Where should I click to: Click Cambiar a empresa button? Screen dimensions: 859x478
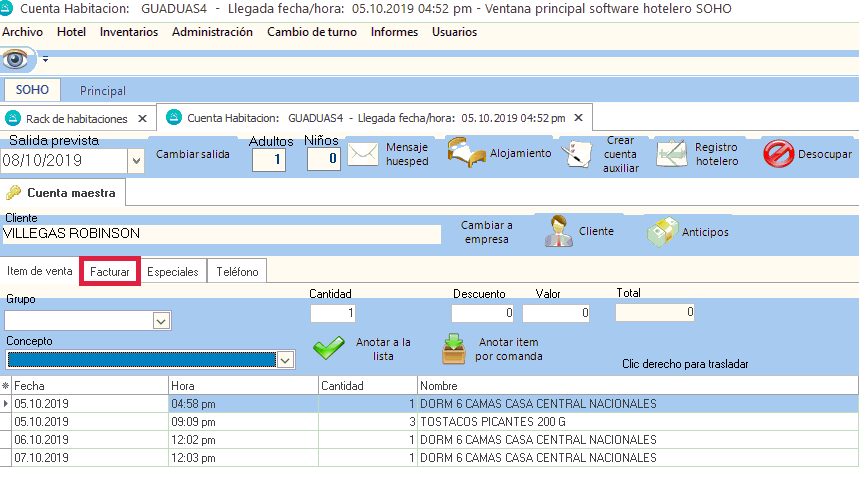pos(487,232)
